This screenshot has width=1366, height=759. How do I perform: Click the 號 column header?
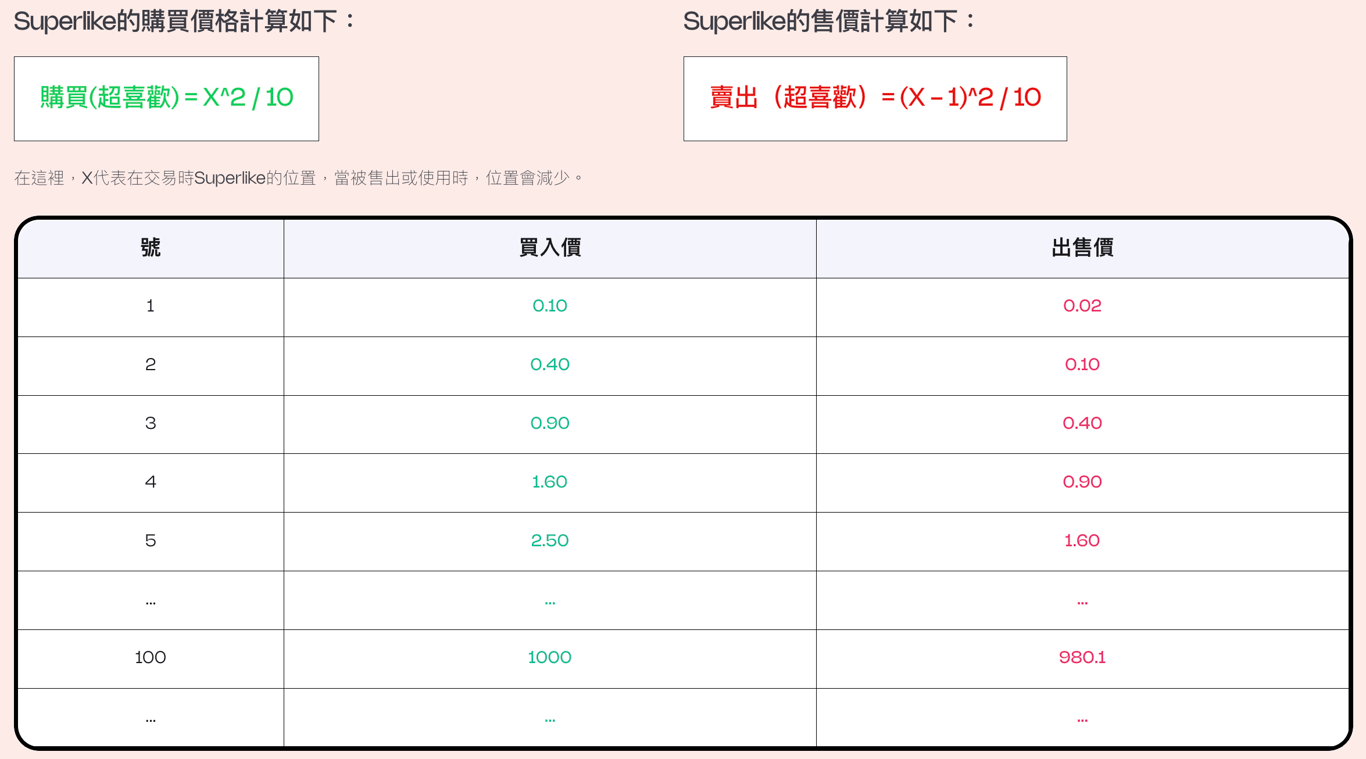click(x=150, y=248)
